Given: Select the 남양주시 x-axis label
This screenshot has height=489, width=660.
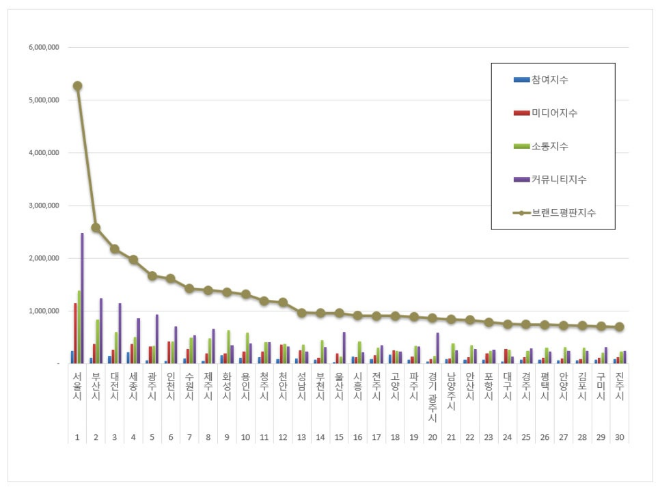Looking at the screenshot, I should coord(451,389).
